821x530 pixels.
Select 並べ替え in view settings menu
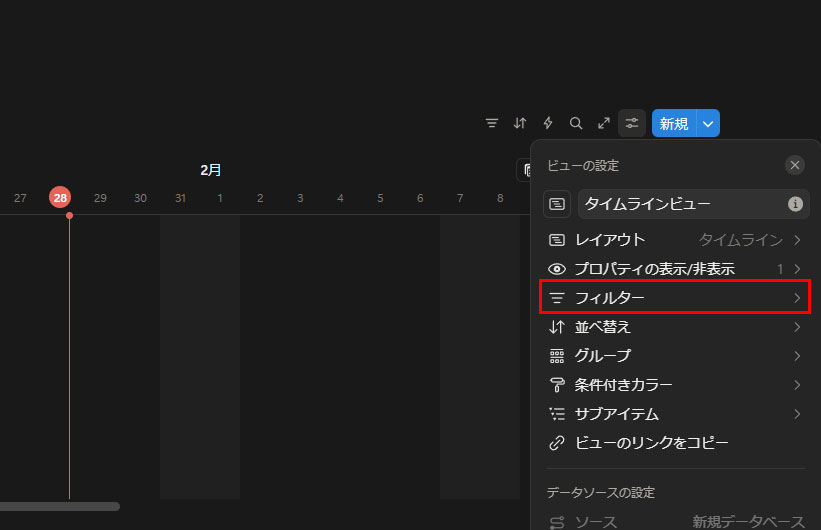tap(602, 327)
